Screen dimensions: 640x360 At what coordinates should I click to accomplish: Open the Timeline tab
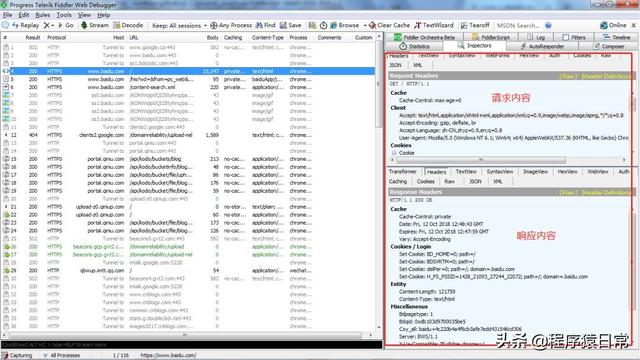[616, 37]
